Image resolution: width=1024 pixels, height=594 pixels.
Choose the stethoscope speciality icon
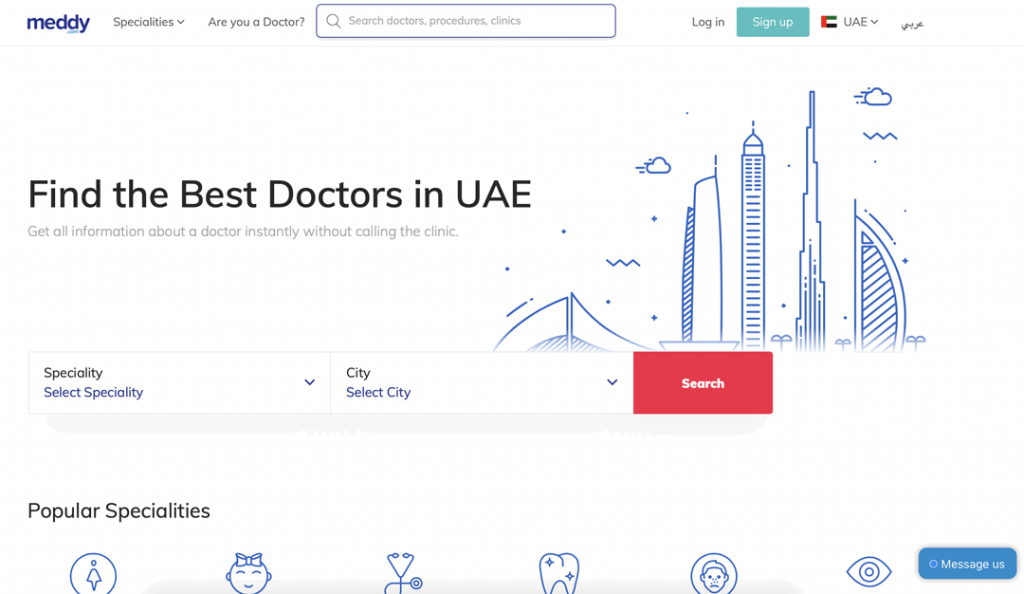[x=404, y=573]
